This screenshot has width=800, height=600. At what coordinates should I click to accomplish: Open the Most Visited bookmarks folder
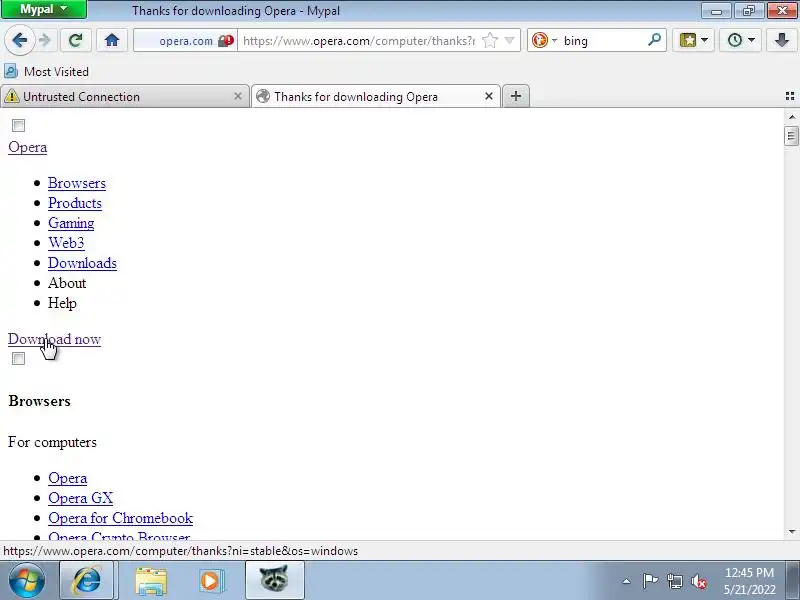point(46,71)
